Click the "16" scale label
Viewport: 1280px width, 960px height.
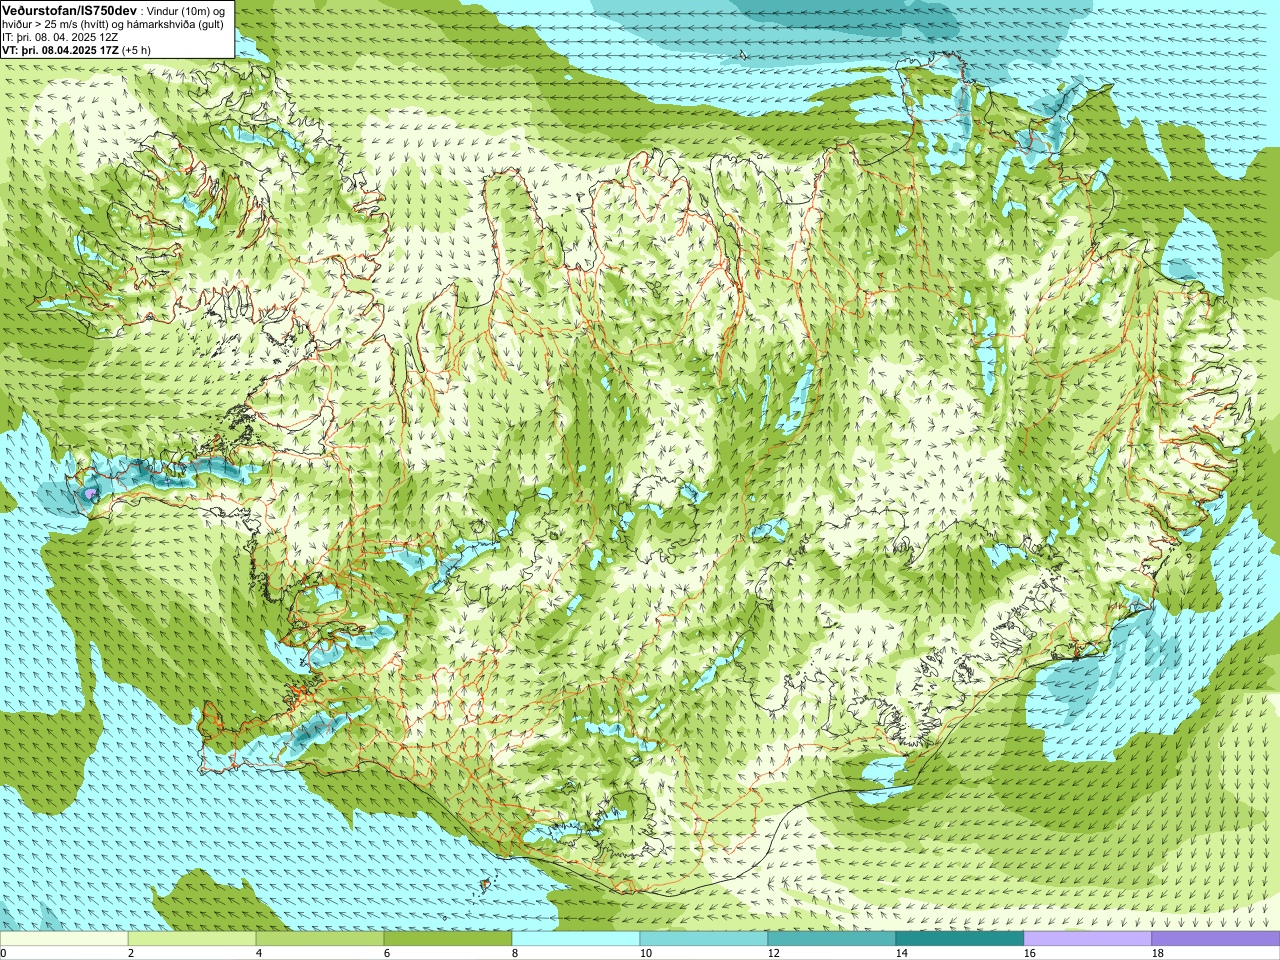click(1030, 954)
